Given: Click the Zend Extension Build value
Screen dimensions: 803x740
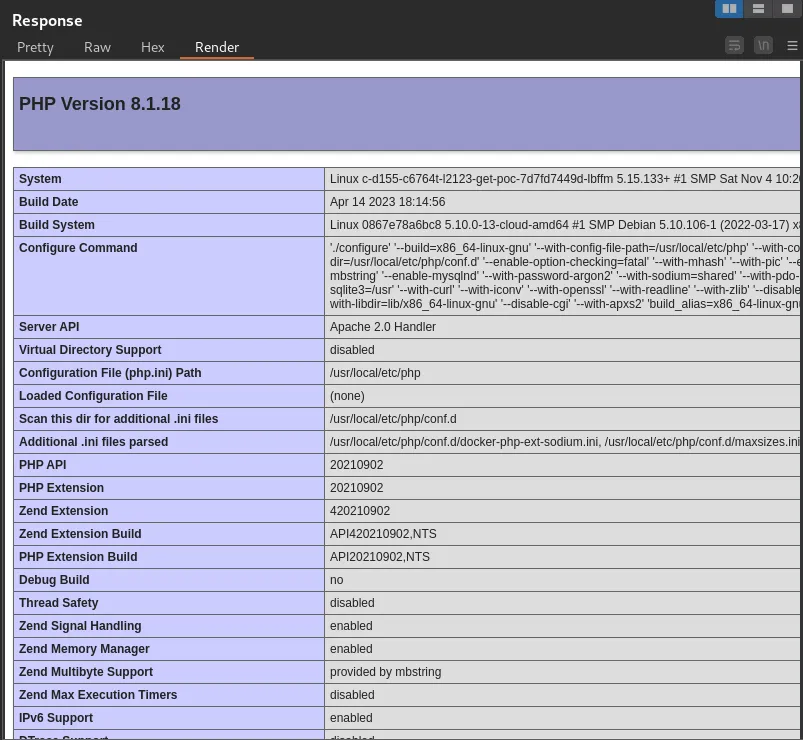Looking at the screenshot, I should tap(383, 534).
